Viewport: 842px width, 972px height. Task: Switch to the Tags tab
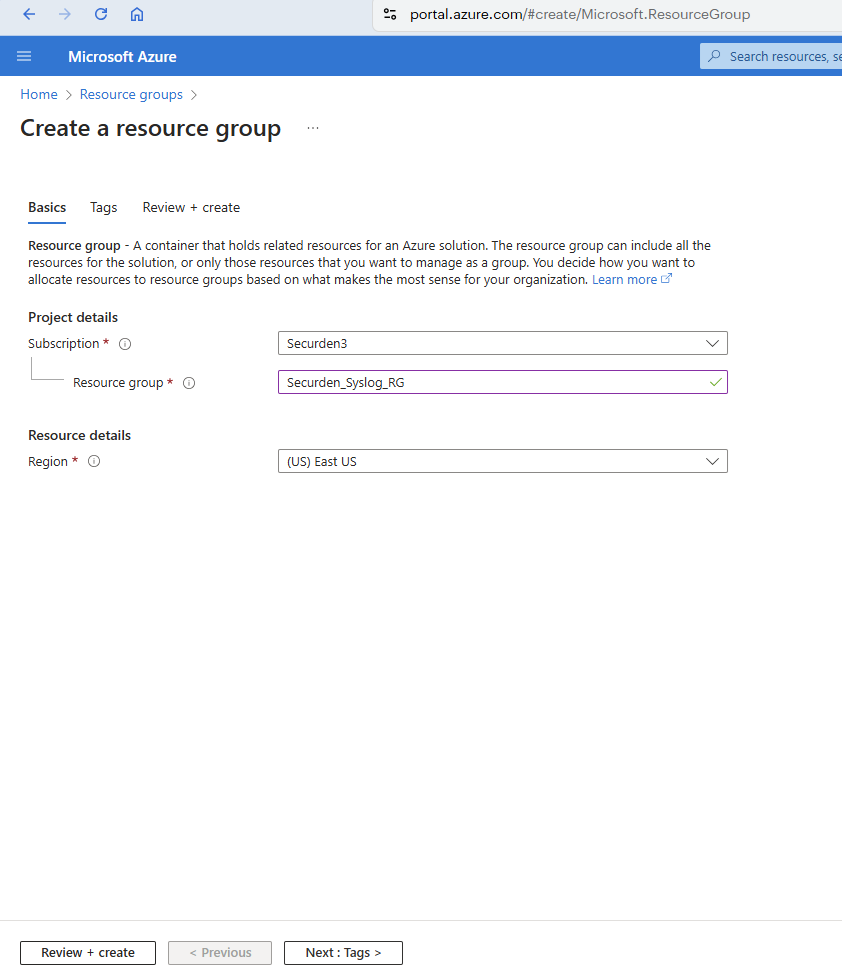pos(104,208)
